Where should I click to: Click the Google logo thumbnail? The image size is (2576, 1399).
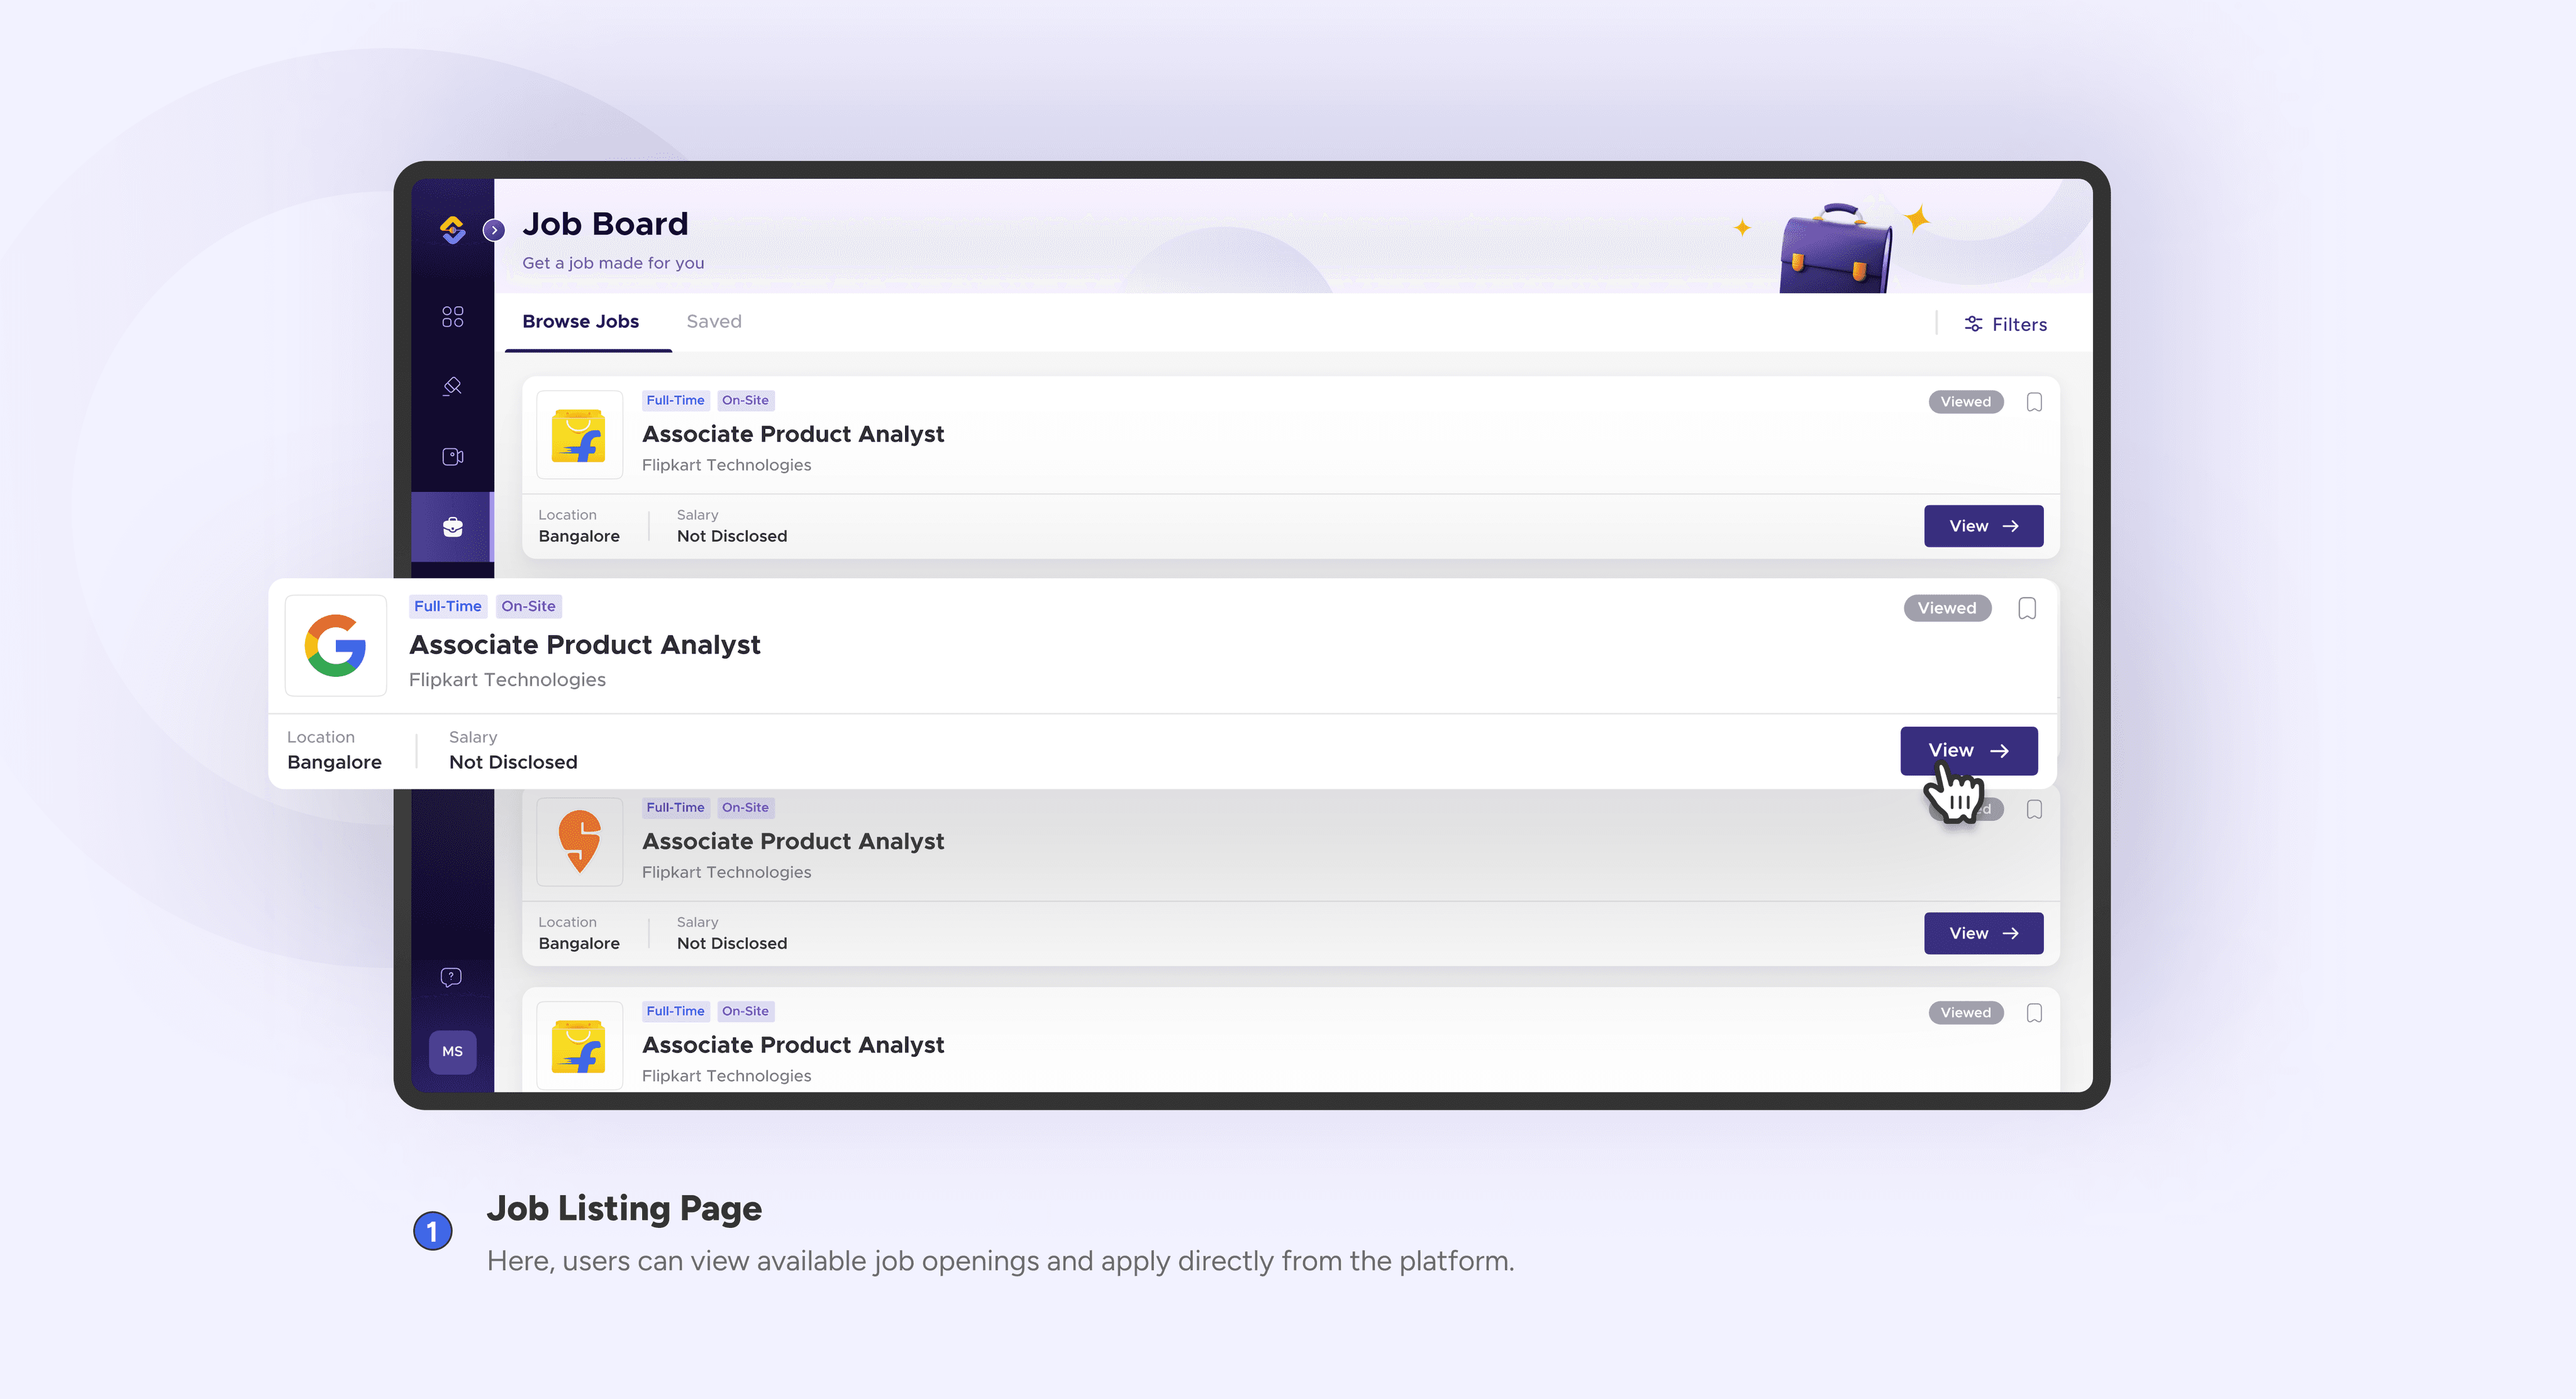tap(335, 646)
